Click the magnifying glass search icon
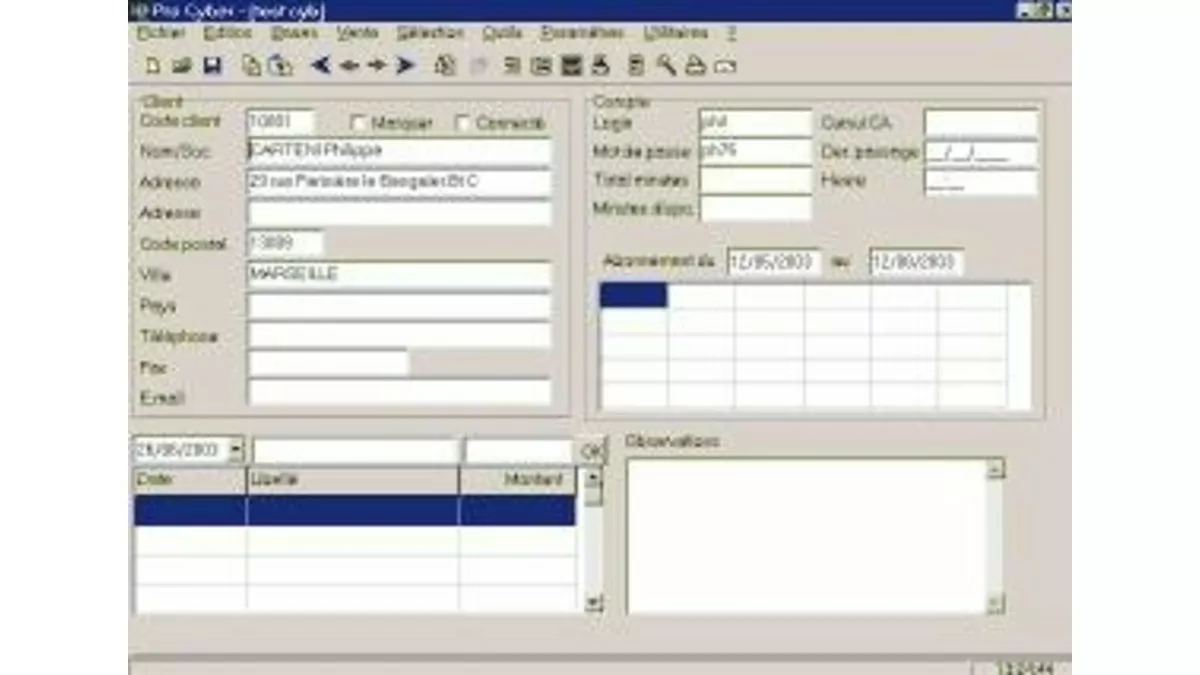This screenshot has width=1200, height=675. 666,66
